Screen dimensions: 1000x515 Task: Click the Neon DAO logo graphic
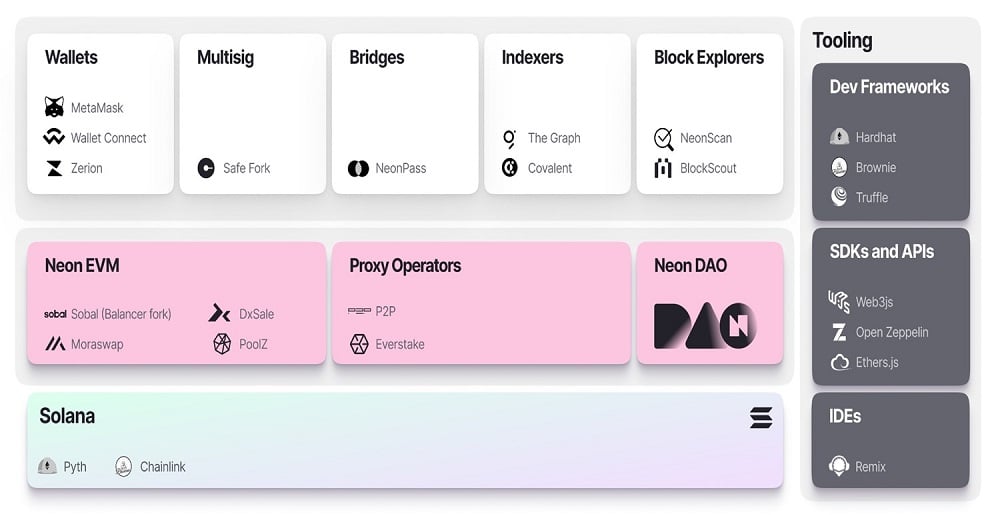pyautogui.click(x=705, y=326)
